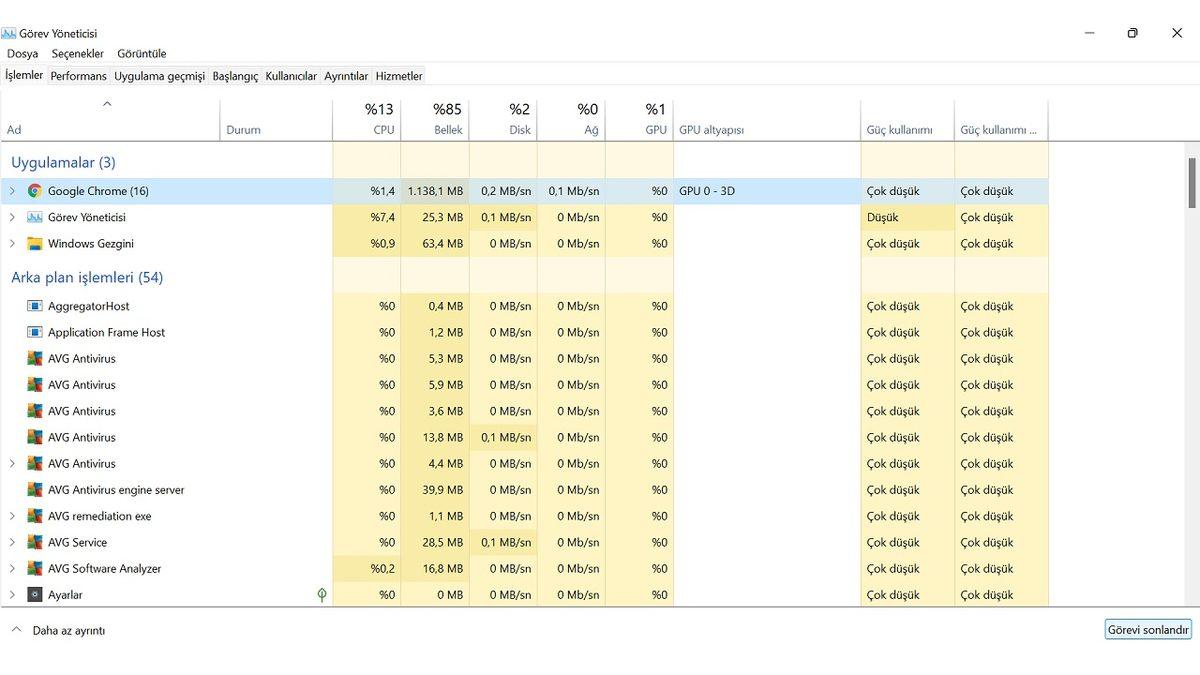The image size is (1200, 675).
Task: Switch to the Başlangıç tab
Action: (235, 75)
